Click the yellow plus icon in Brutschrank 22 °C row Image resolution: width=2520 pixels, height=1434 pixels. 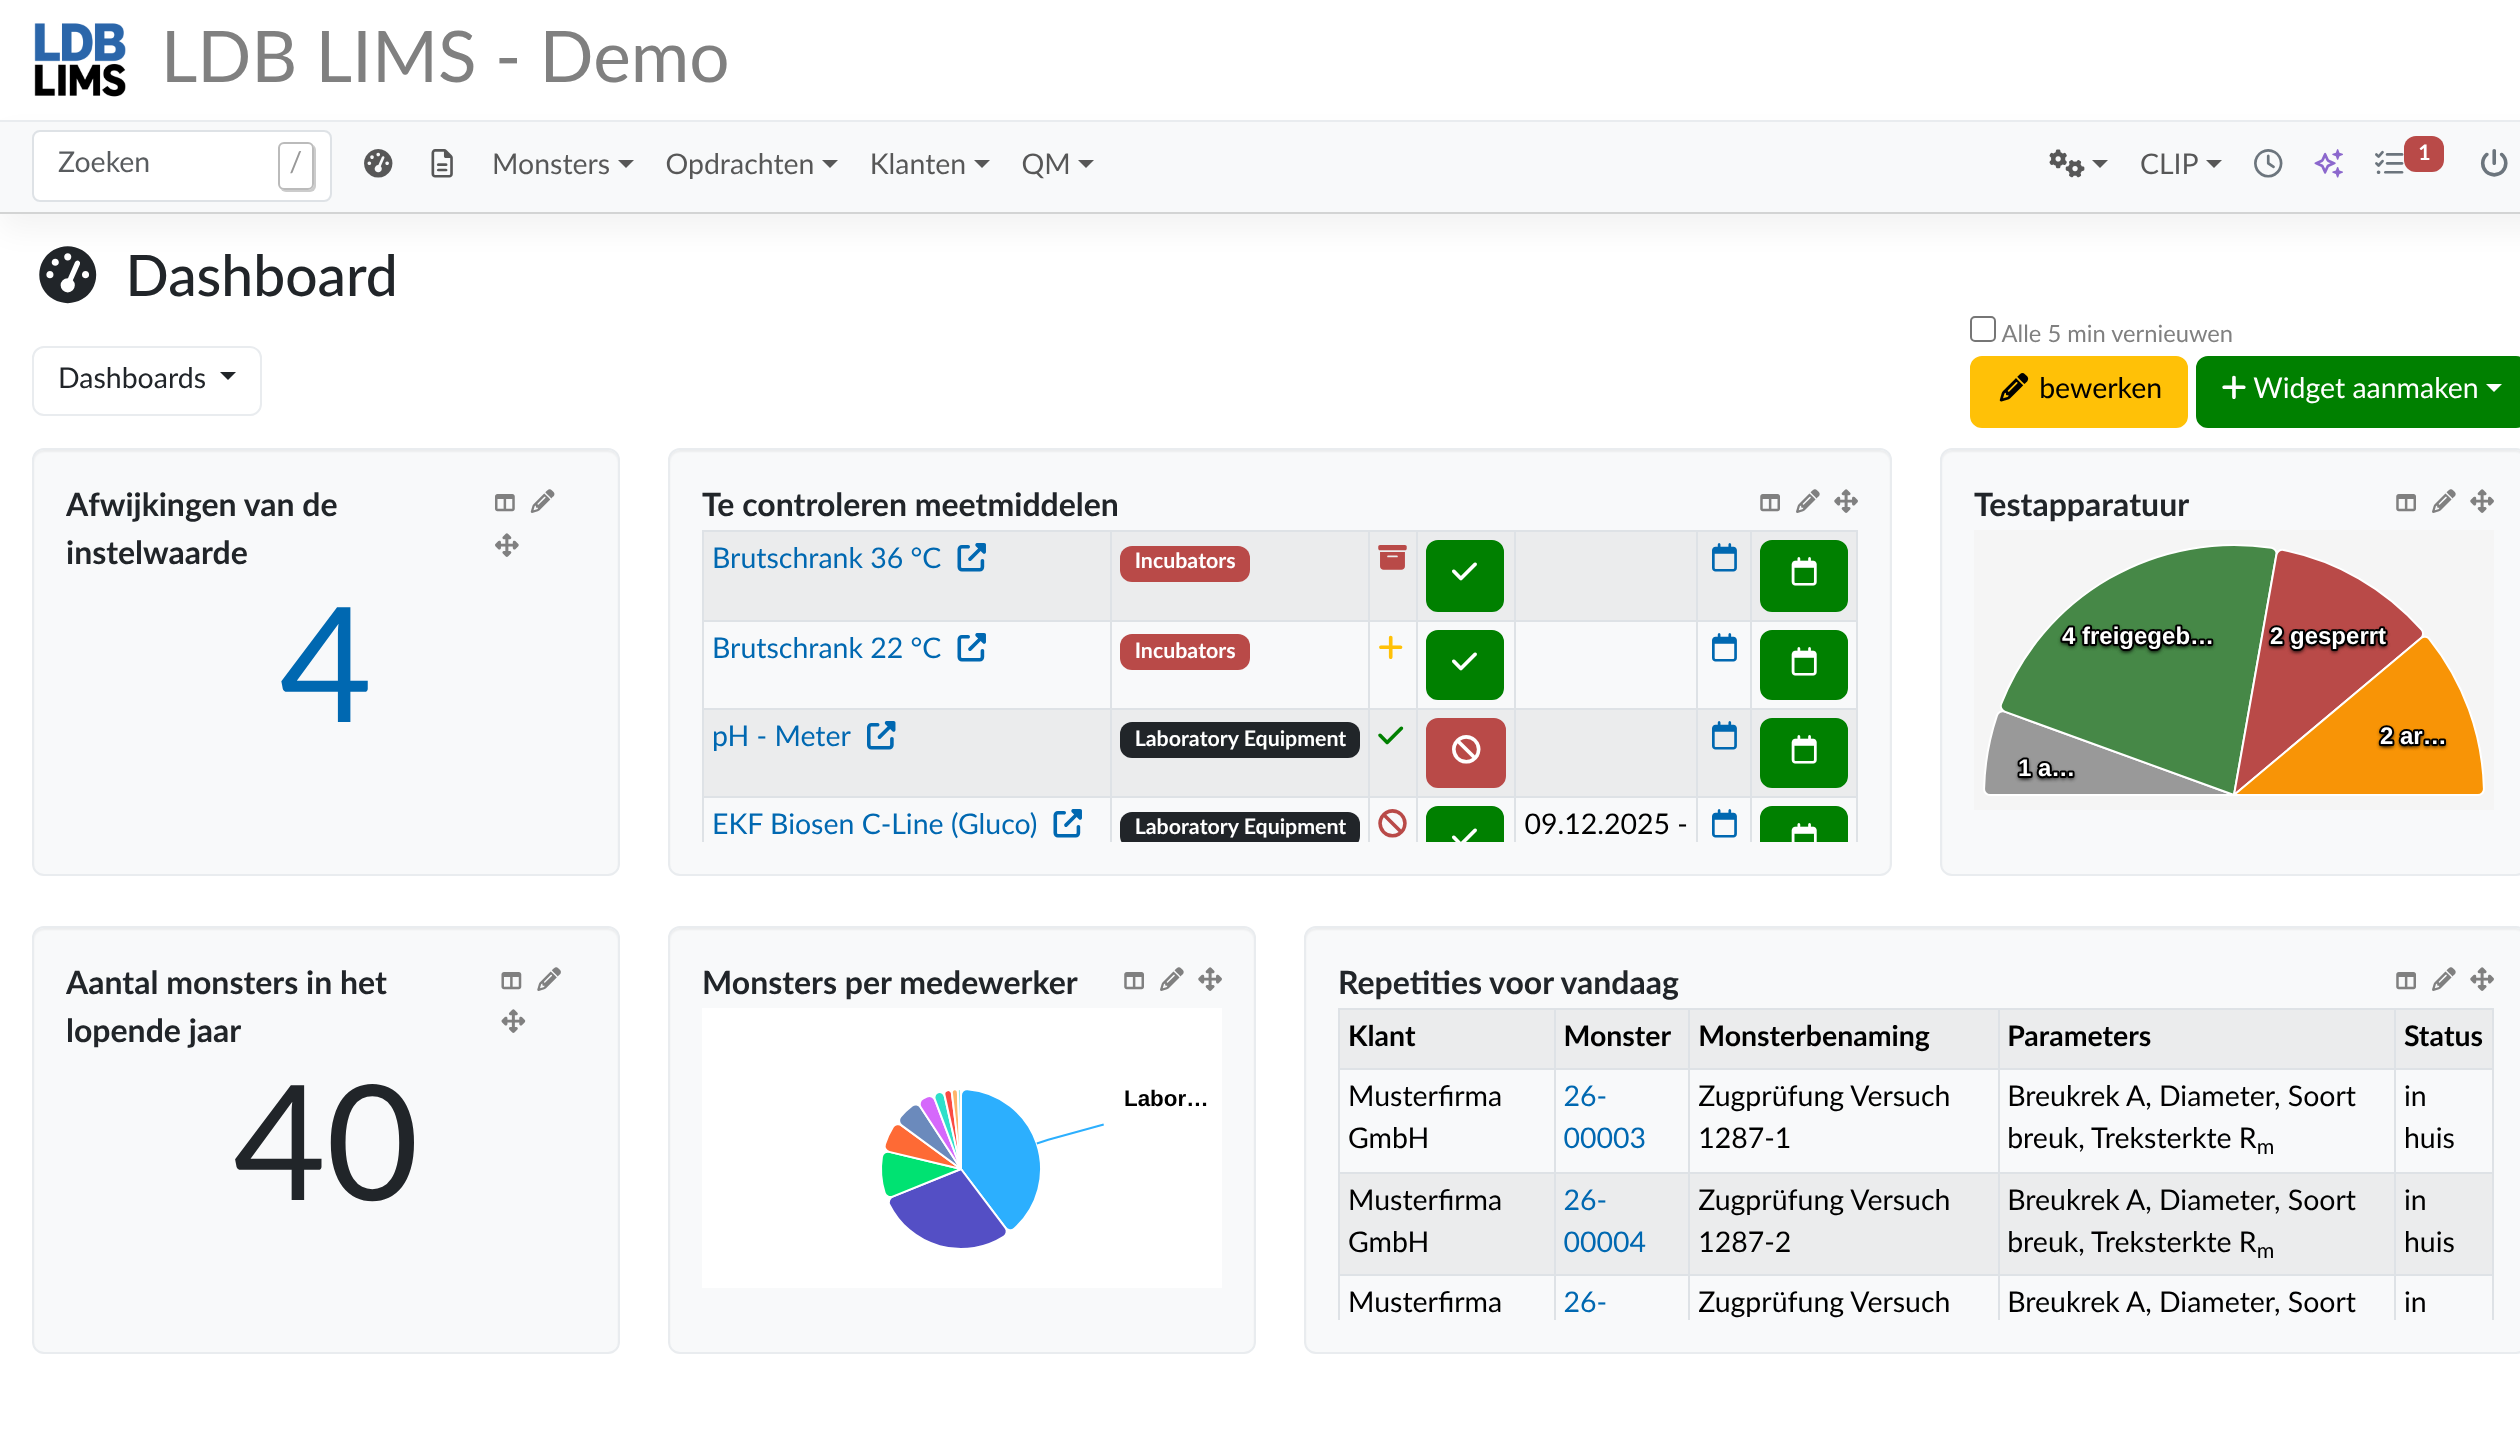point(1390,648)
